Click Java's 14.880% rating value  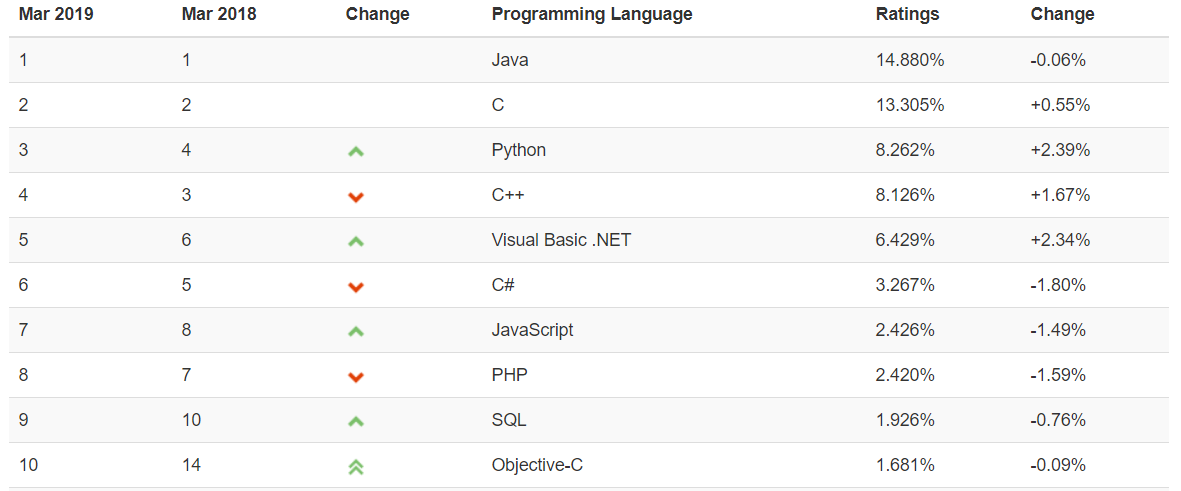910,60
